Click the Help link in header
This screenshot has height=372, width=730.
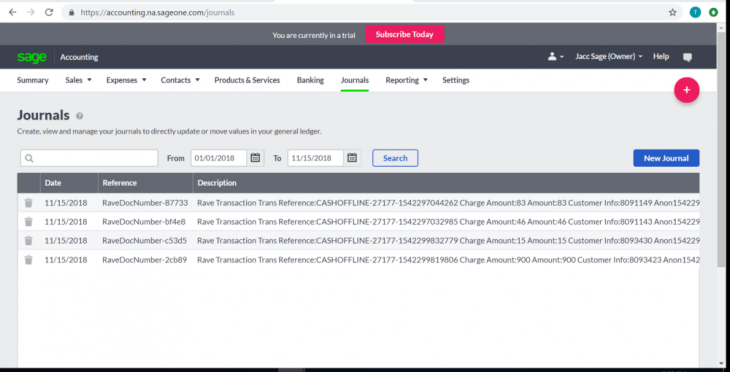click(661, 56)
